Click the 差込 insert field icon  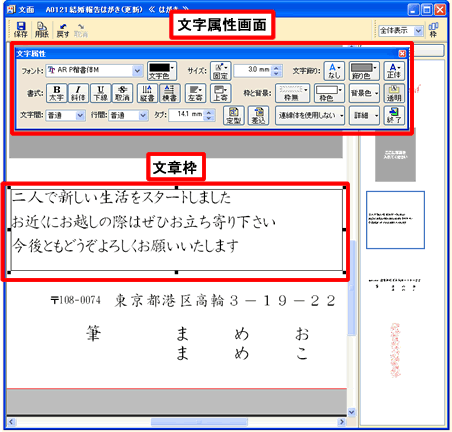pos(258,115)
